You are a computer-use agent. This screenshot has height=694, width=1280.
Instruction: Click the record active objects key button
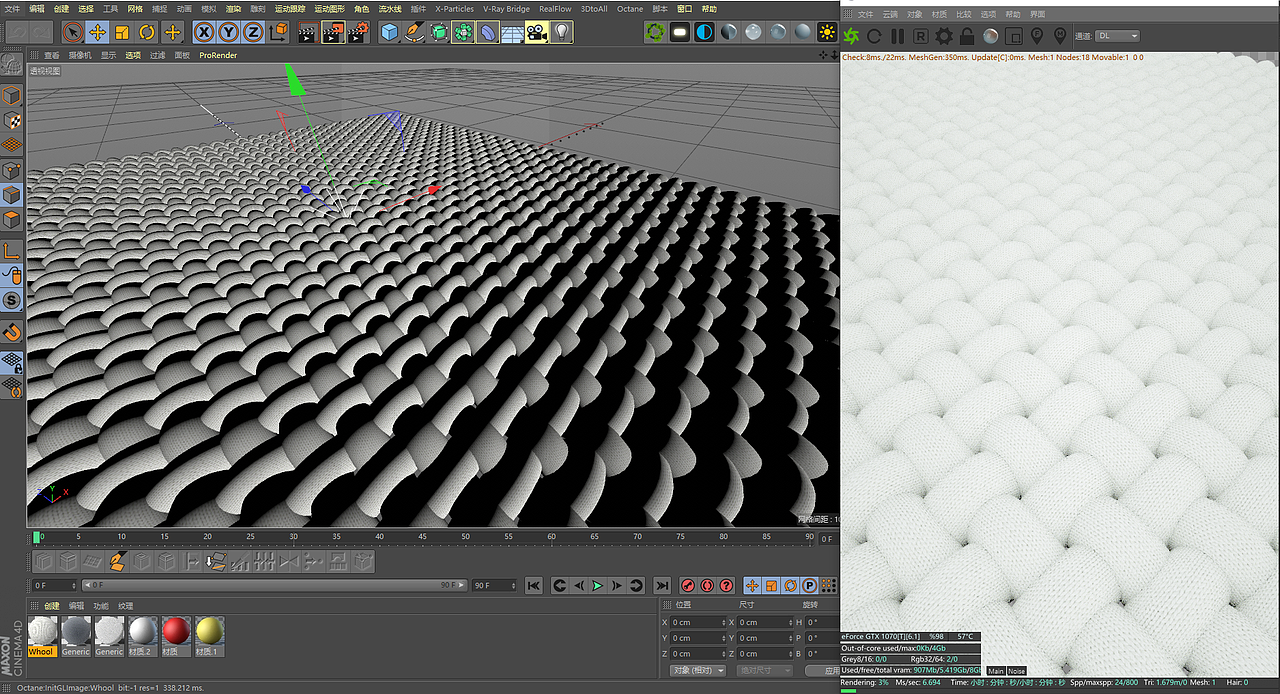pyautogui.click(x=688, y=585)
